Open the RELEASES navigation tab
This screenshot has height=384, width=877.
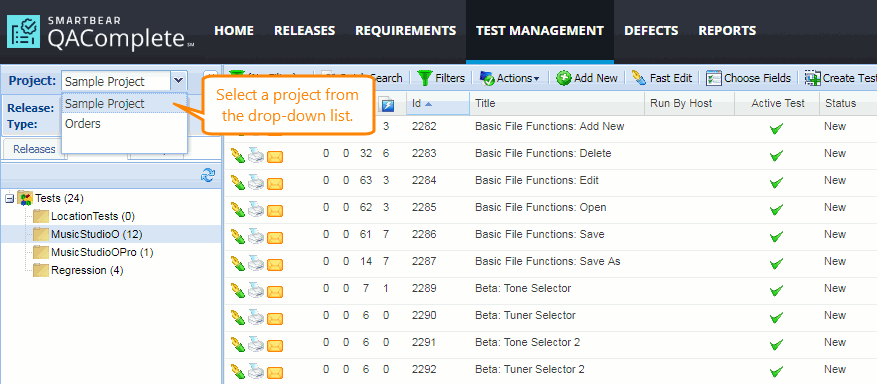(304, 31)
